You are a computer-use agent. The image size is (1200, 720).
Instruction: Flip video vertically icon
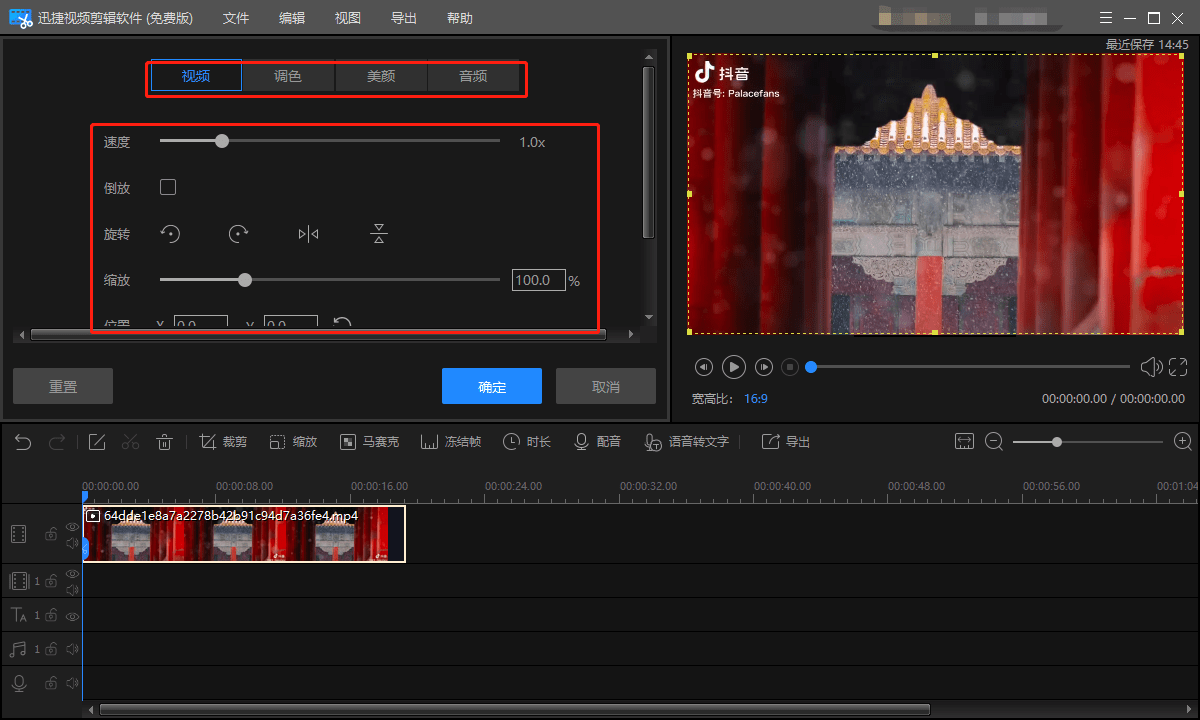pyautogui.click(x=378, y=234)
